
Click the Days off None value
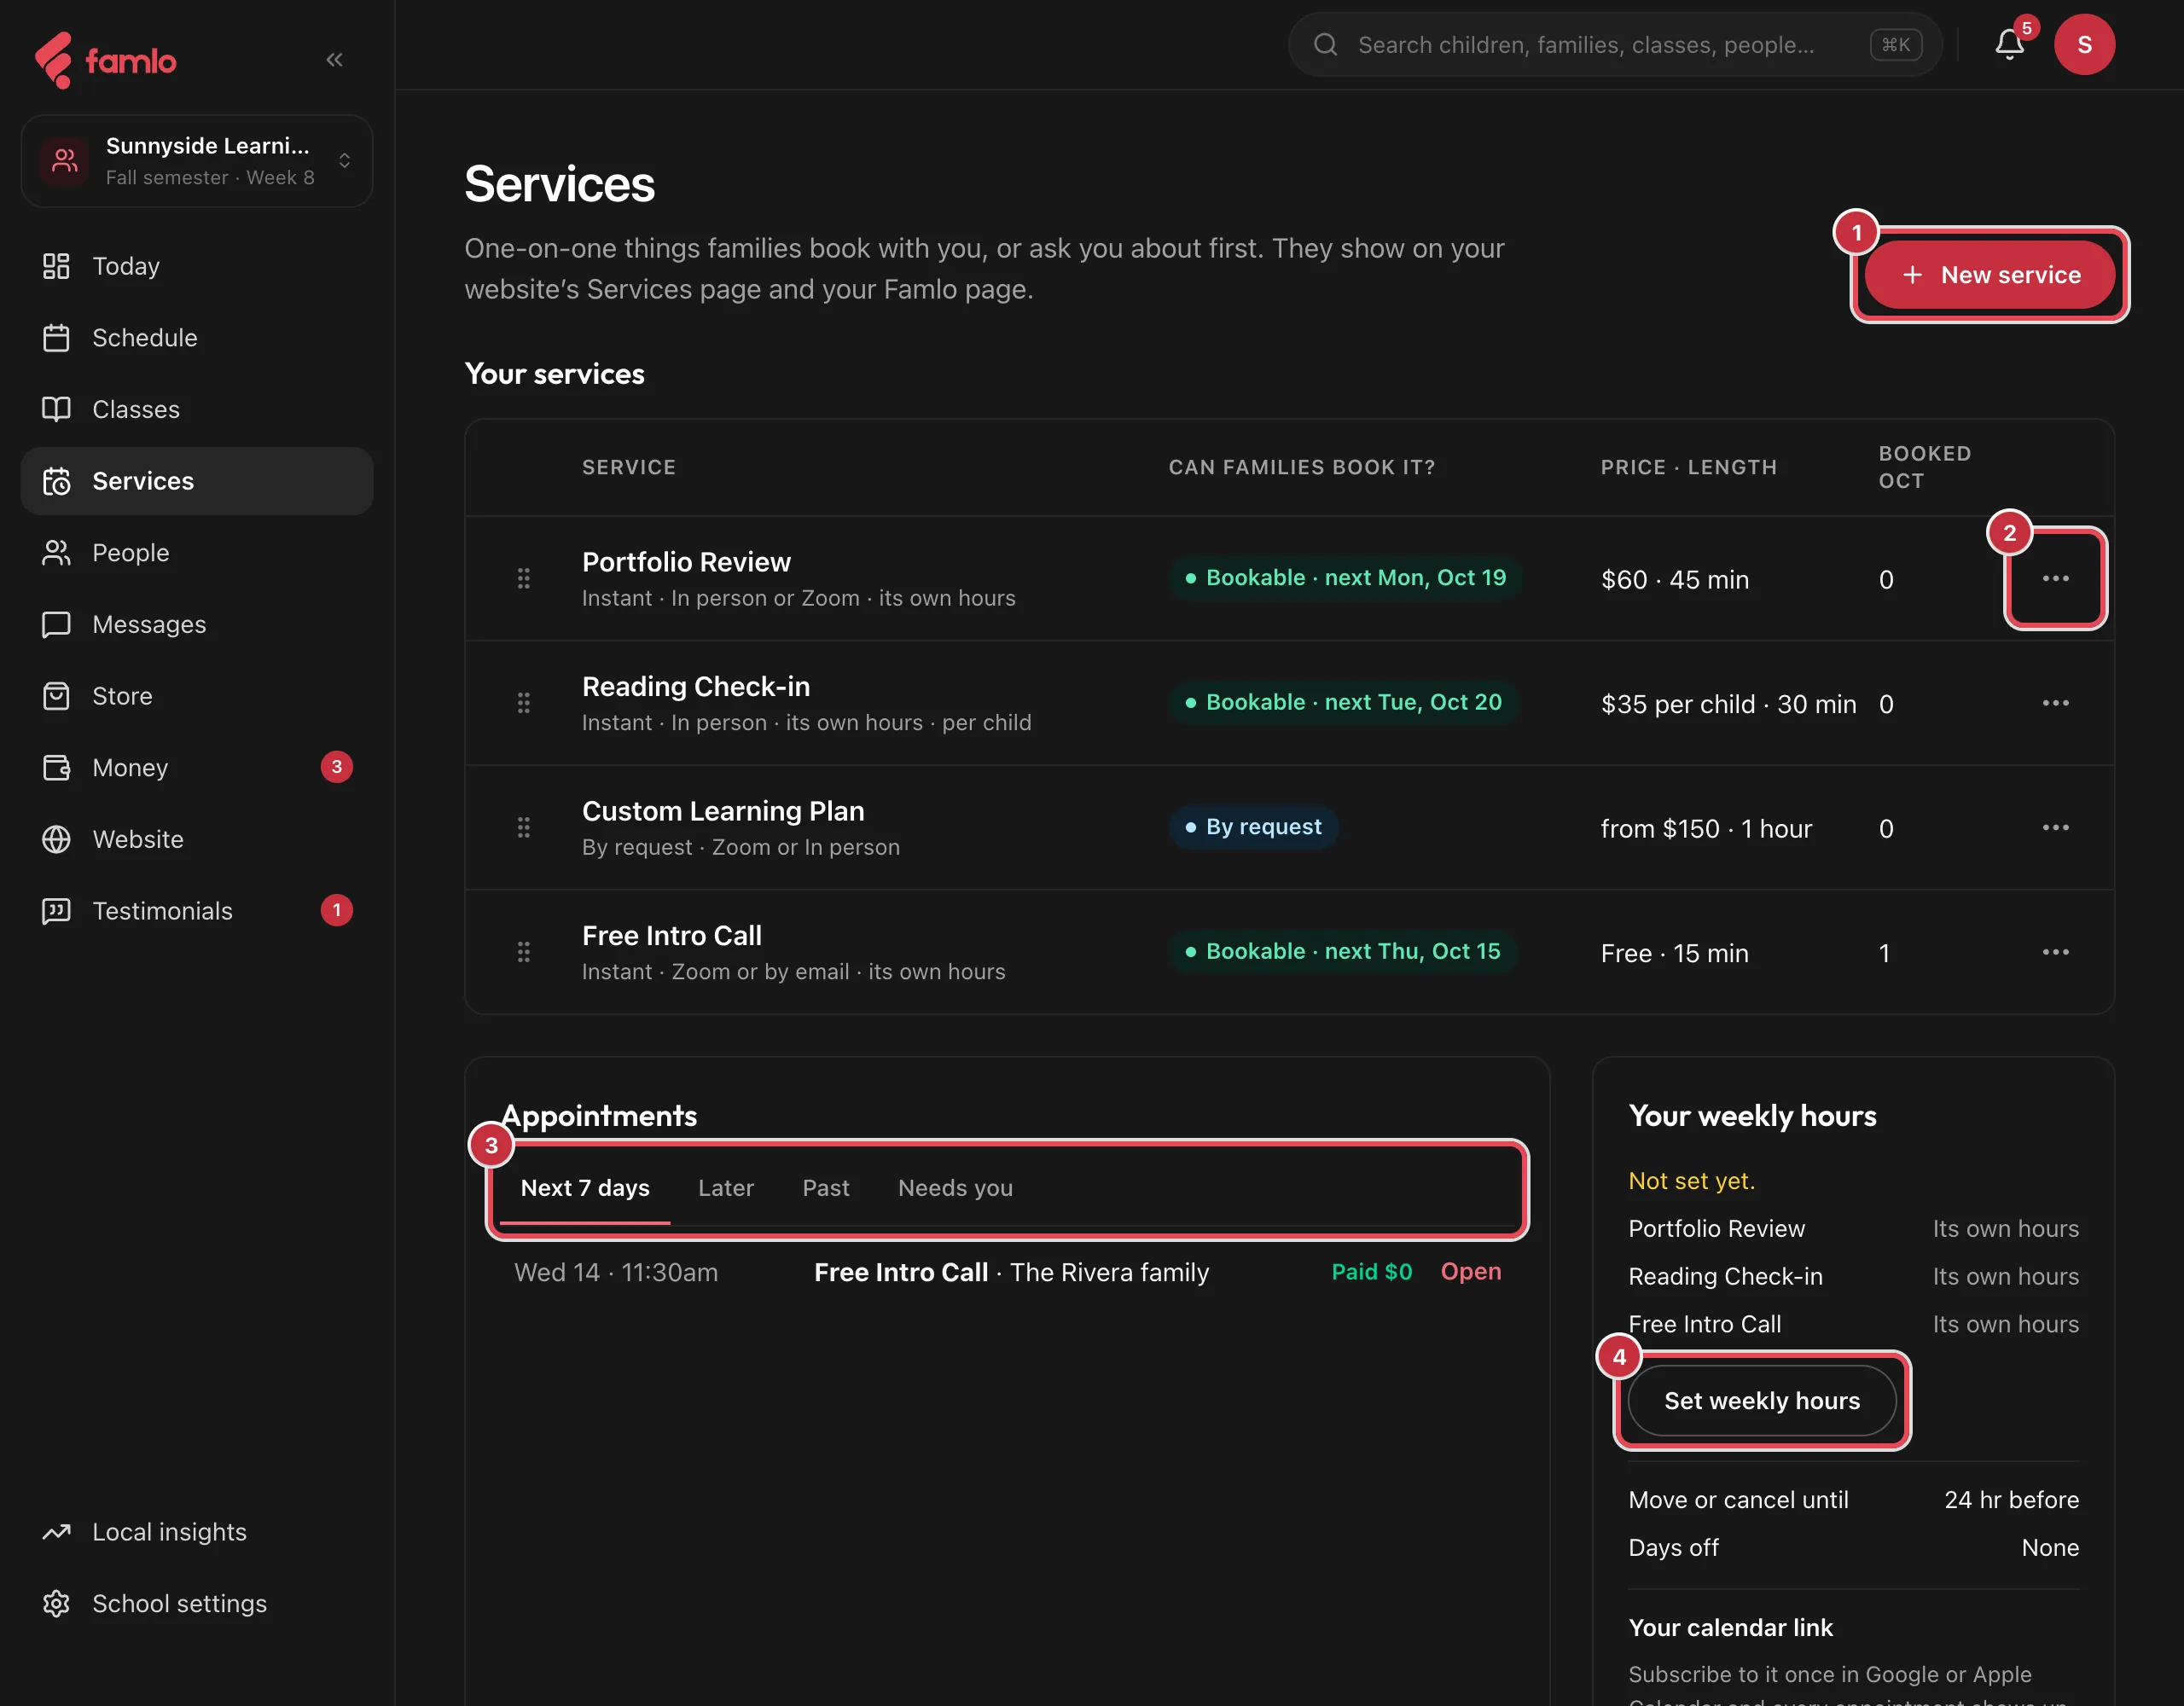click(2050, 1548)
